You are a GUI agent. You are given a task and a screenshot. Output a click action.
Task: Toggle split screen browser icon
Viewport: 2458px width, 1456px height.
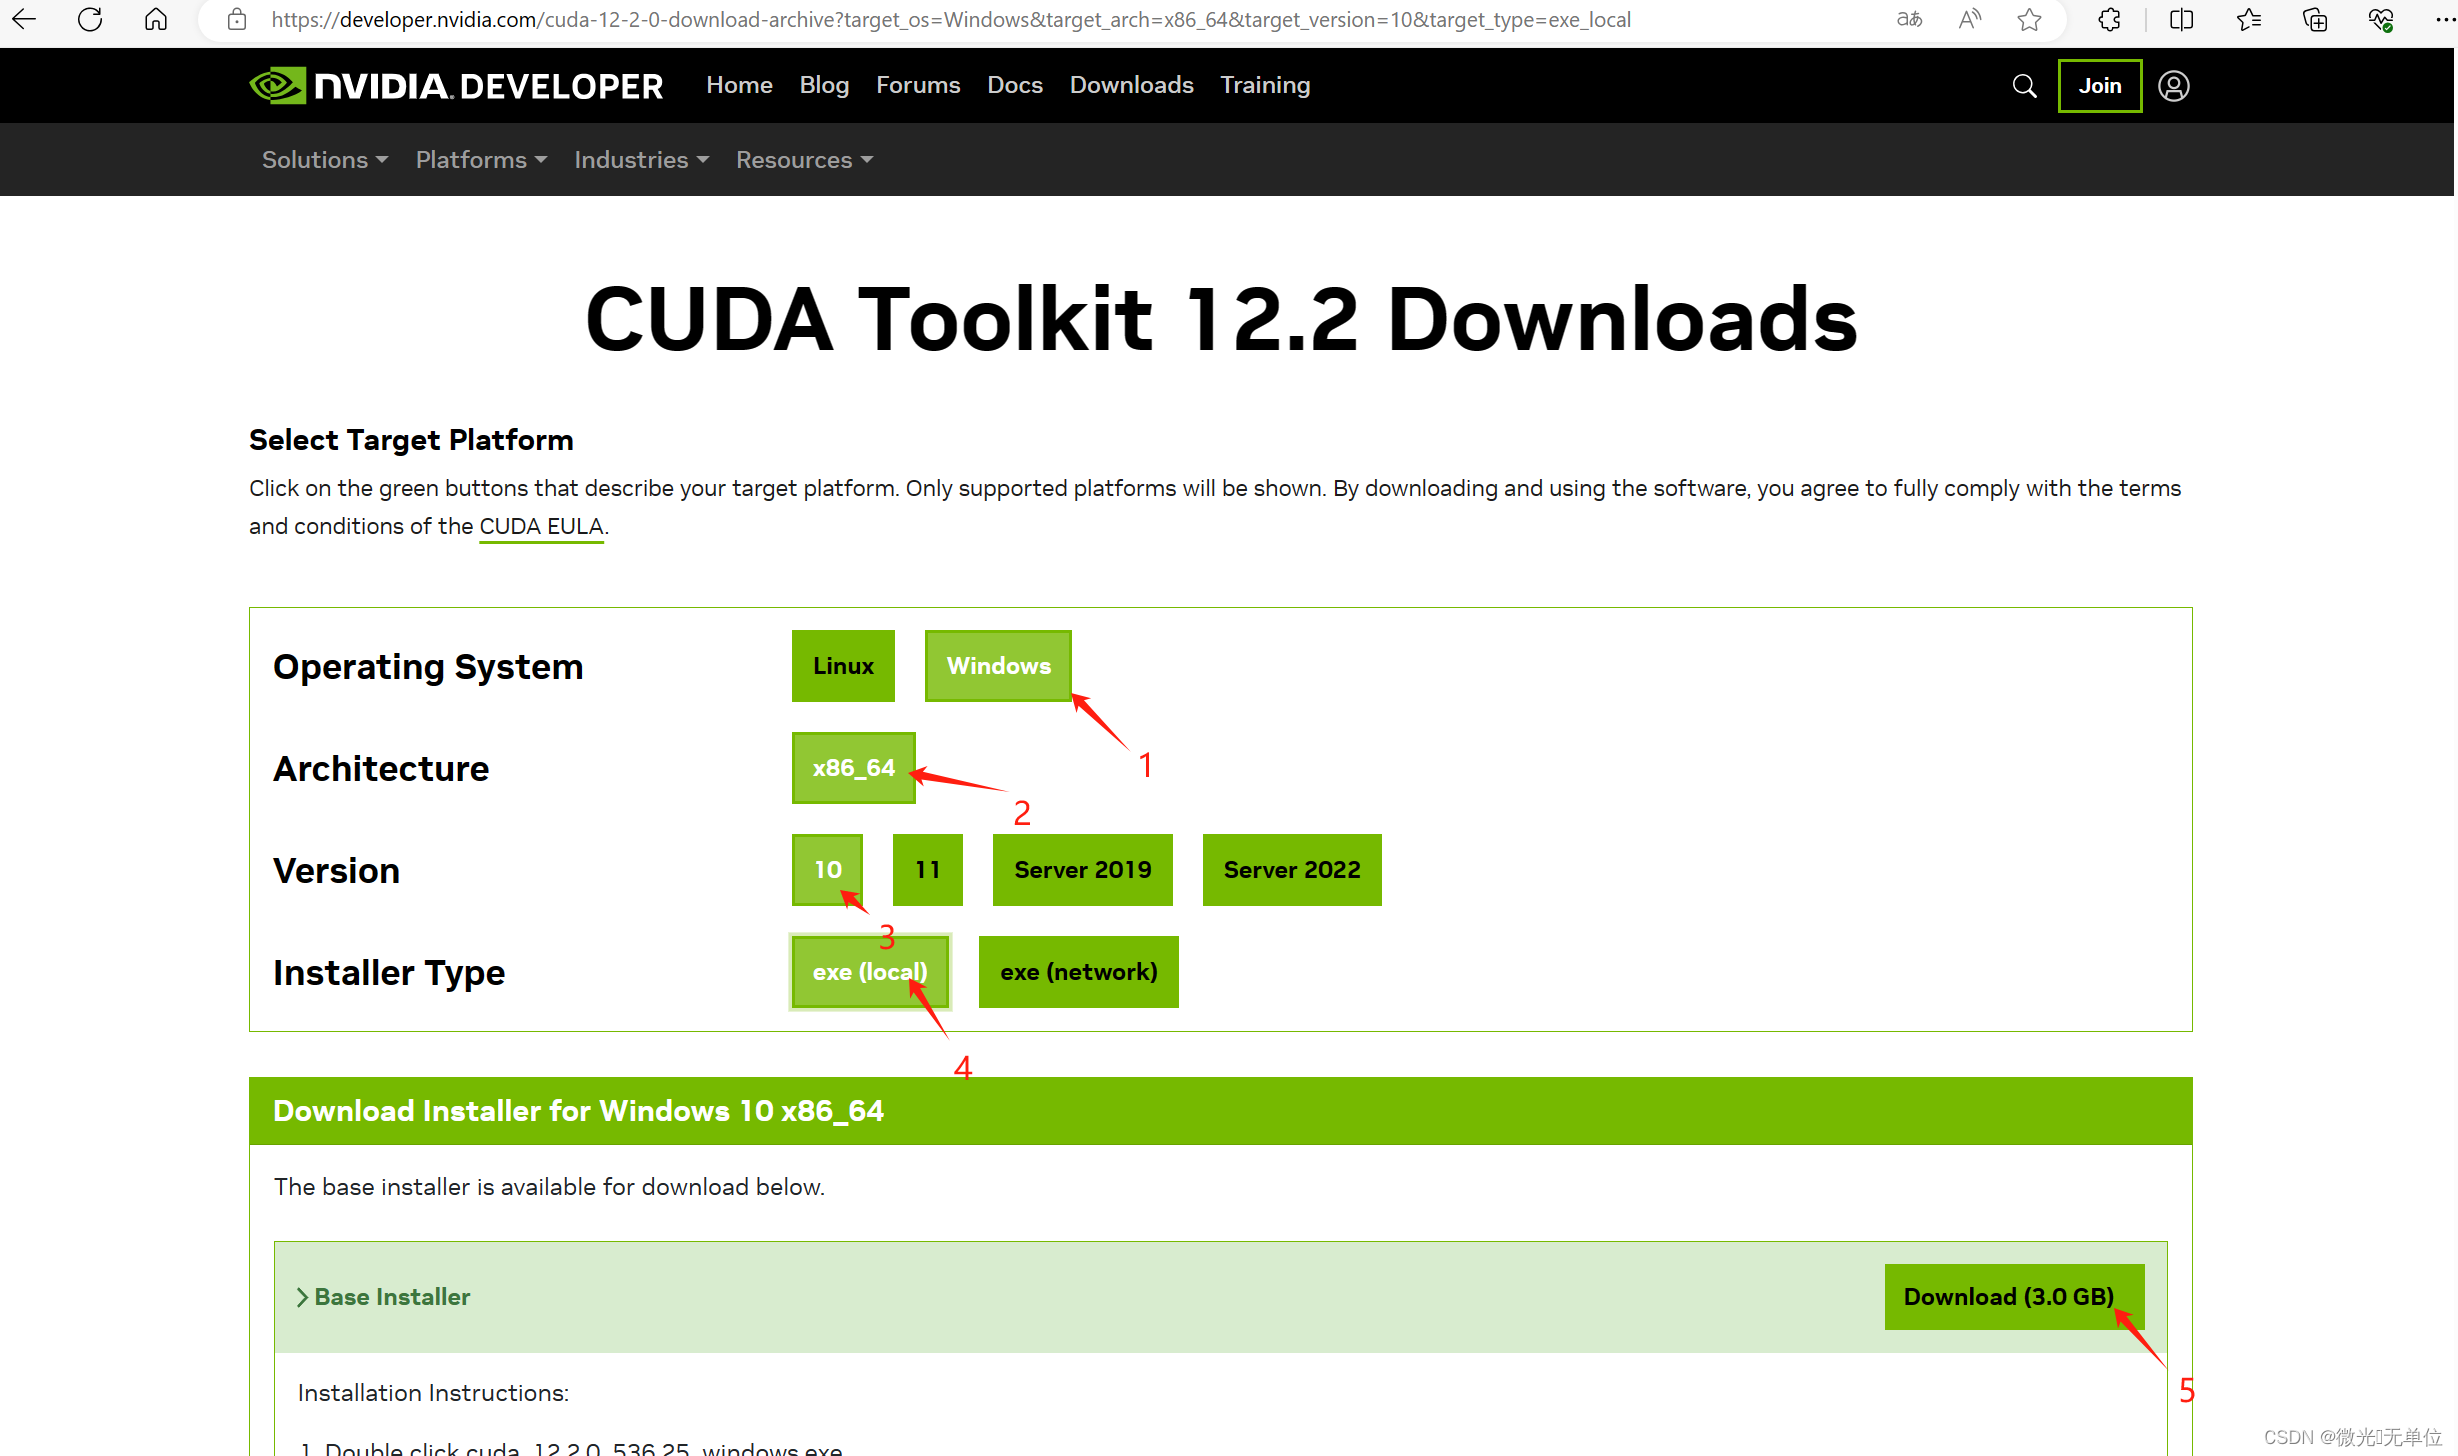pos(2181,19)
